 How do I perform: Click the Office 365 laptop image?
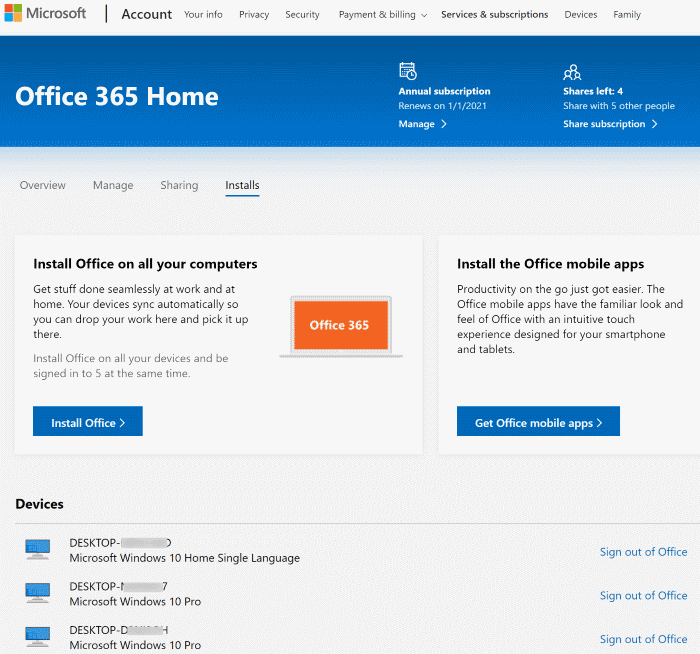341,326
